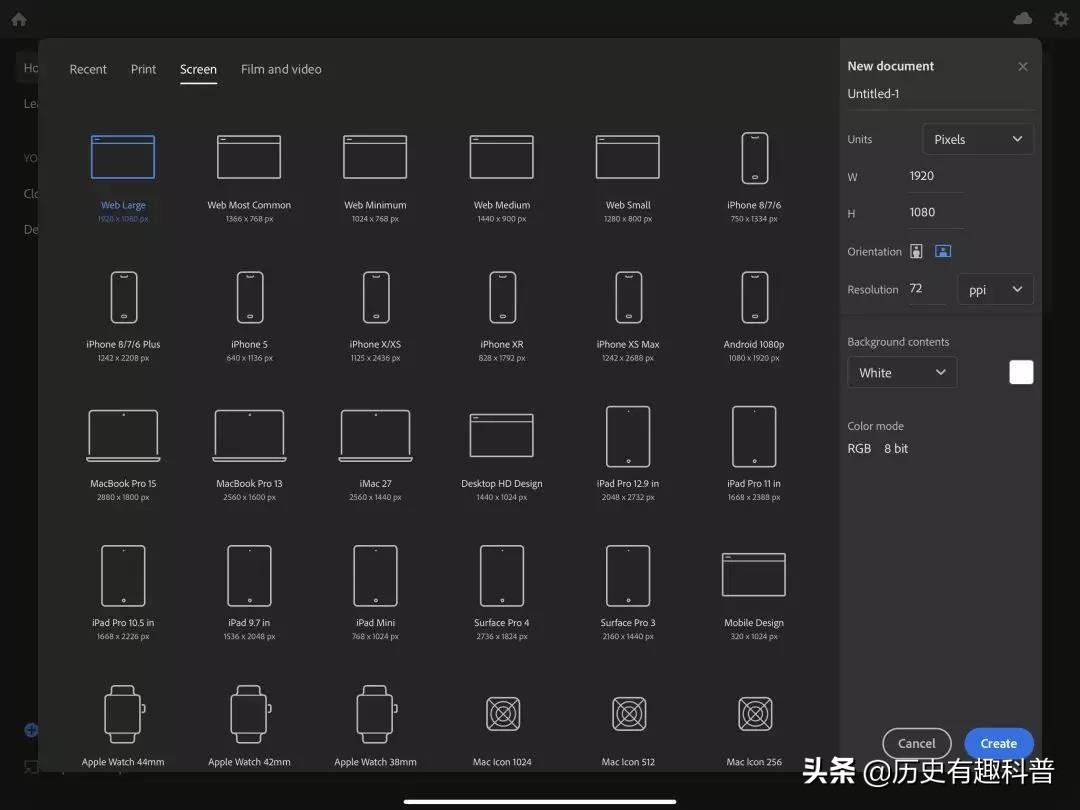Switch orientation to portrait
Screen dimensions: 1080x810
pyautogui.click(x=916, y=251)
